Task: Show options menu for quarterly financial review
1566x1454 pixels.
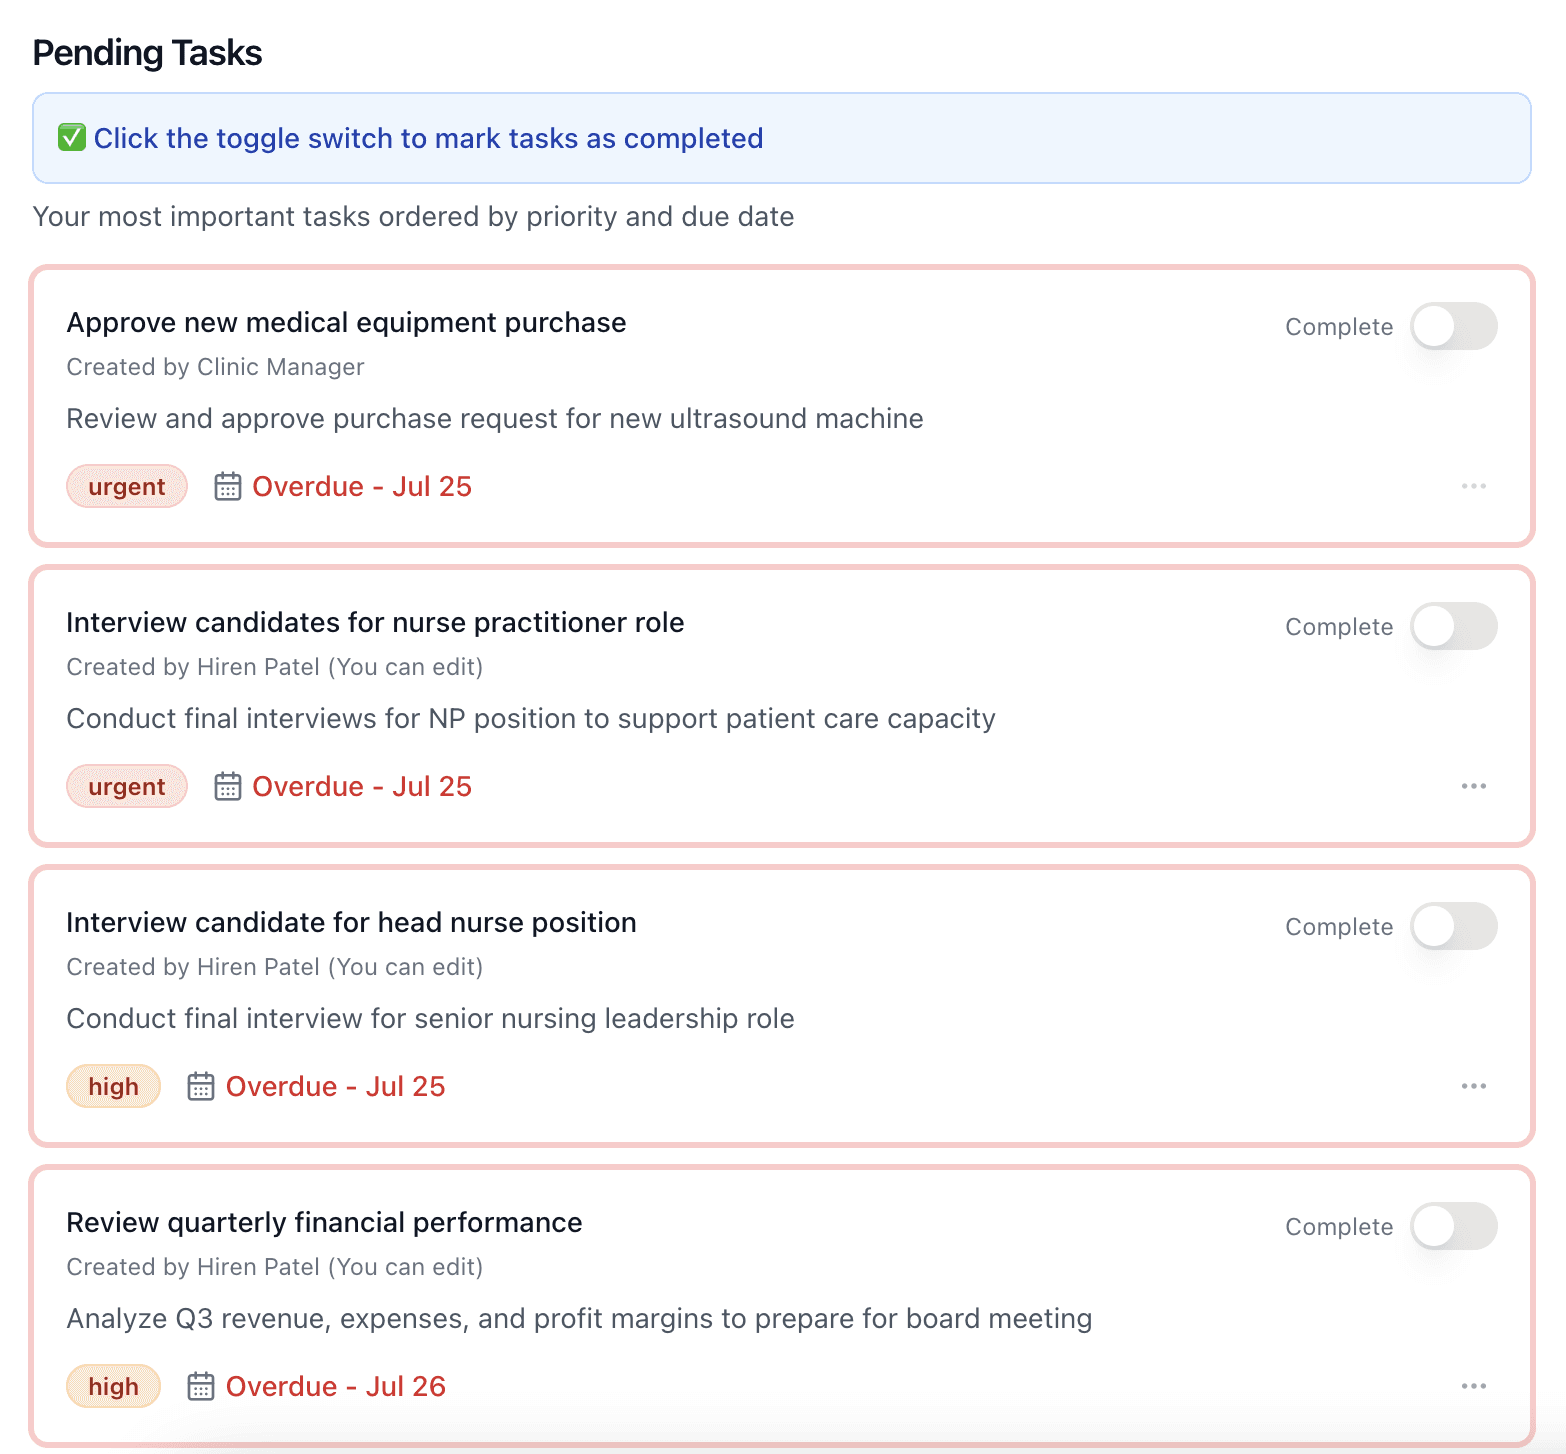Action: pyautogui.click(x=1473, y=1387)
